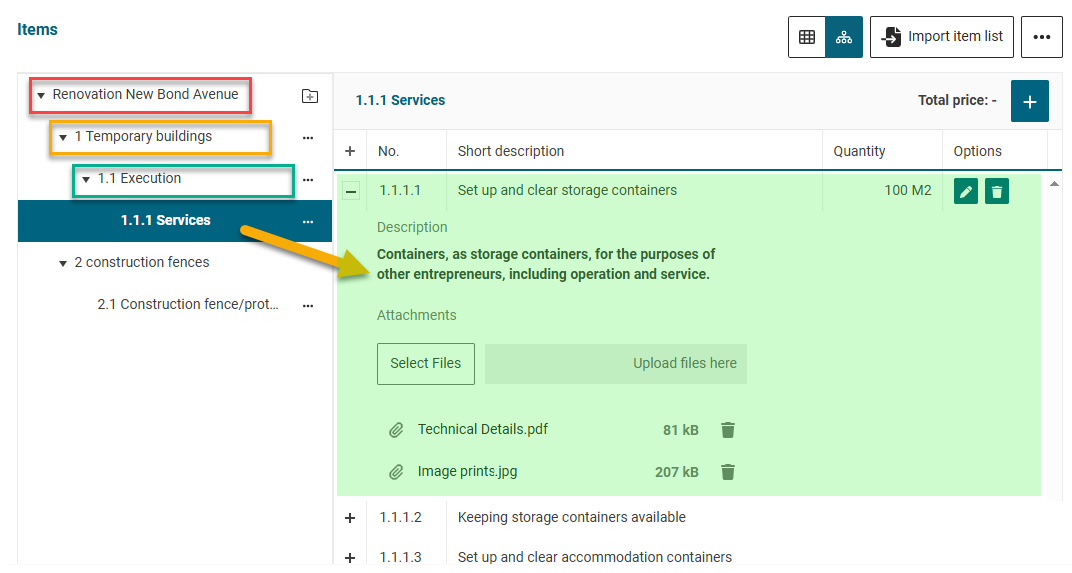The height and width of the screenshot is (573, 1072).
Task: Click the Select Files button
Action: (x=425, y=364)
